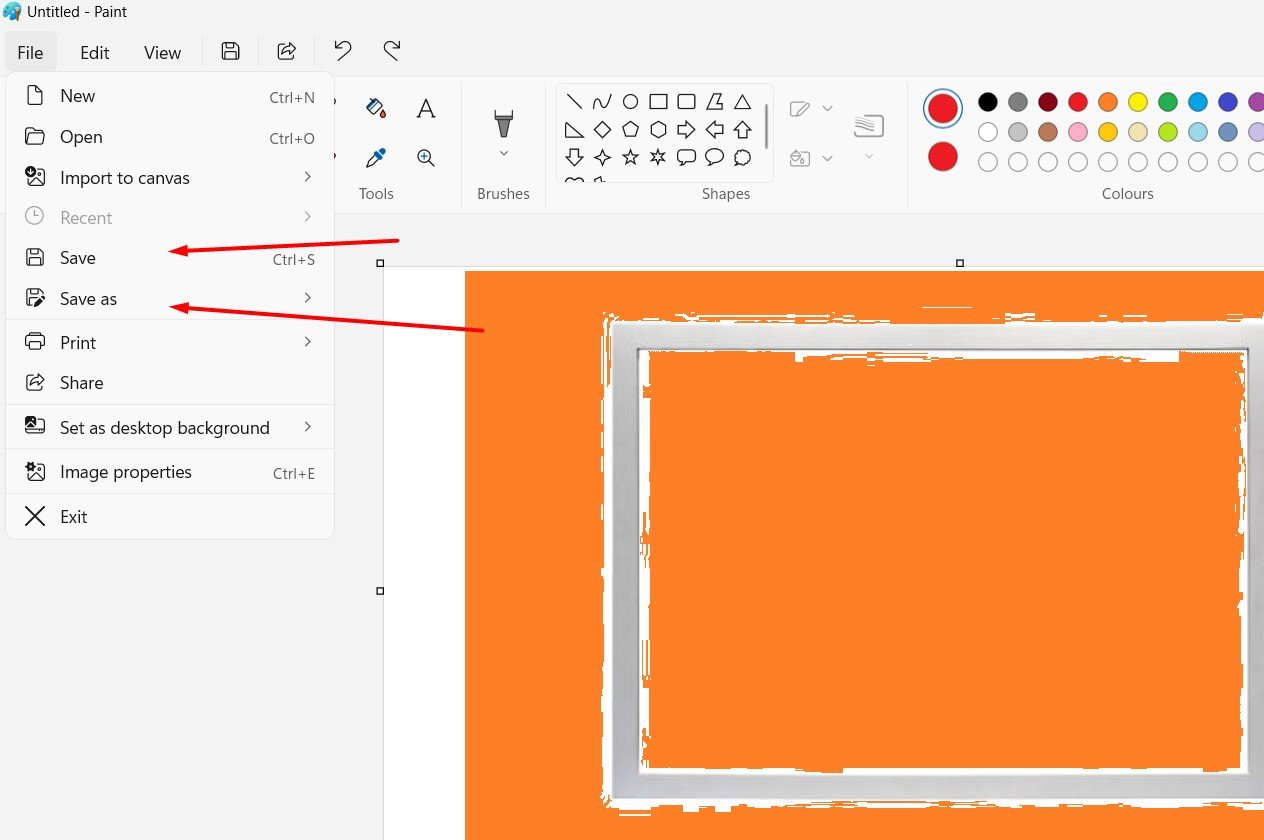
Task: Pick the lime green colour swatch
Action: click(1168, 131)
